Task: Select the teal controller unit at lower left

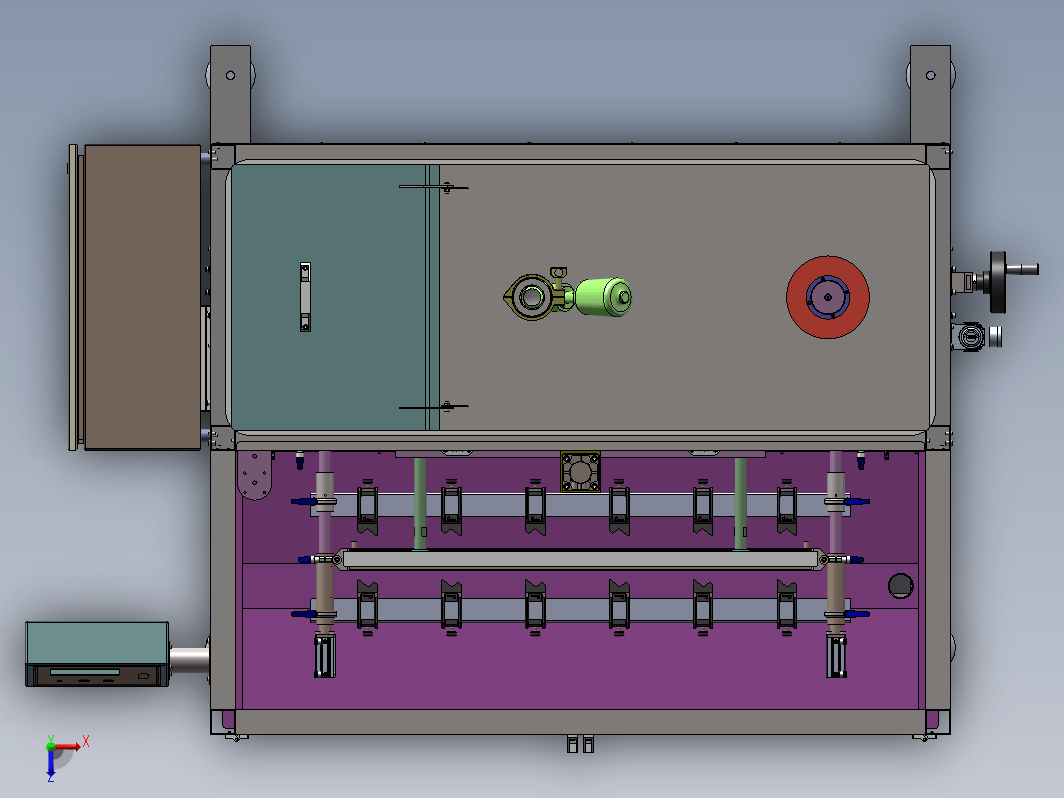Action: [x=97, y=653]
